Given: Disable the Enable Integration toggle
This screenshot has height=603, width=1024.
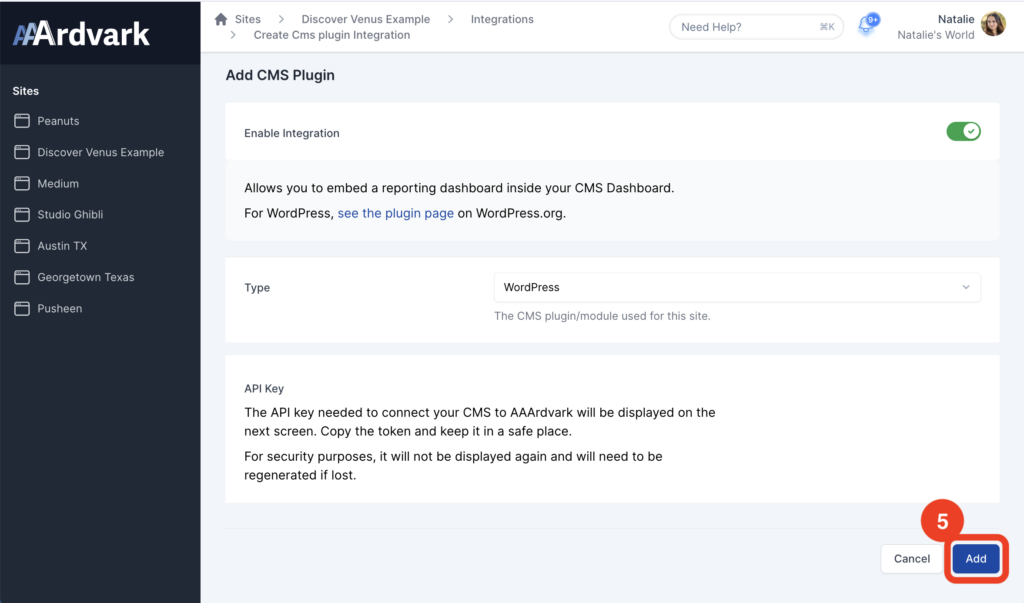Looking at the screenshot, I should tap(963, 132).
